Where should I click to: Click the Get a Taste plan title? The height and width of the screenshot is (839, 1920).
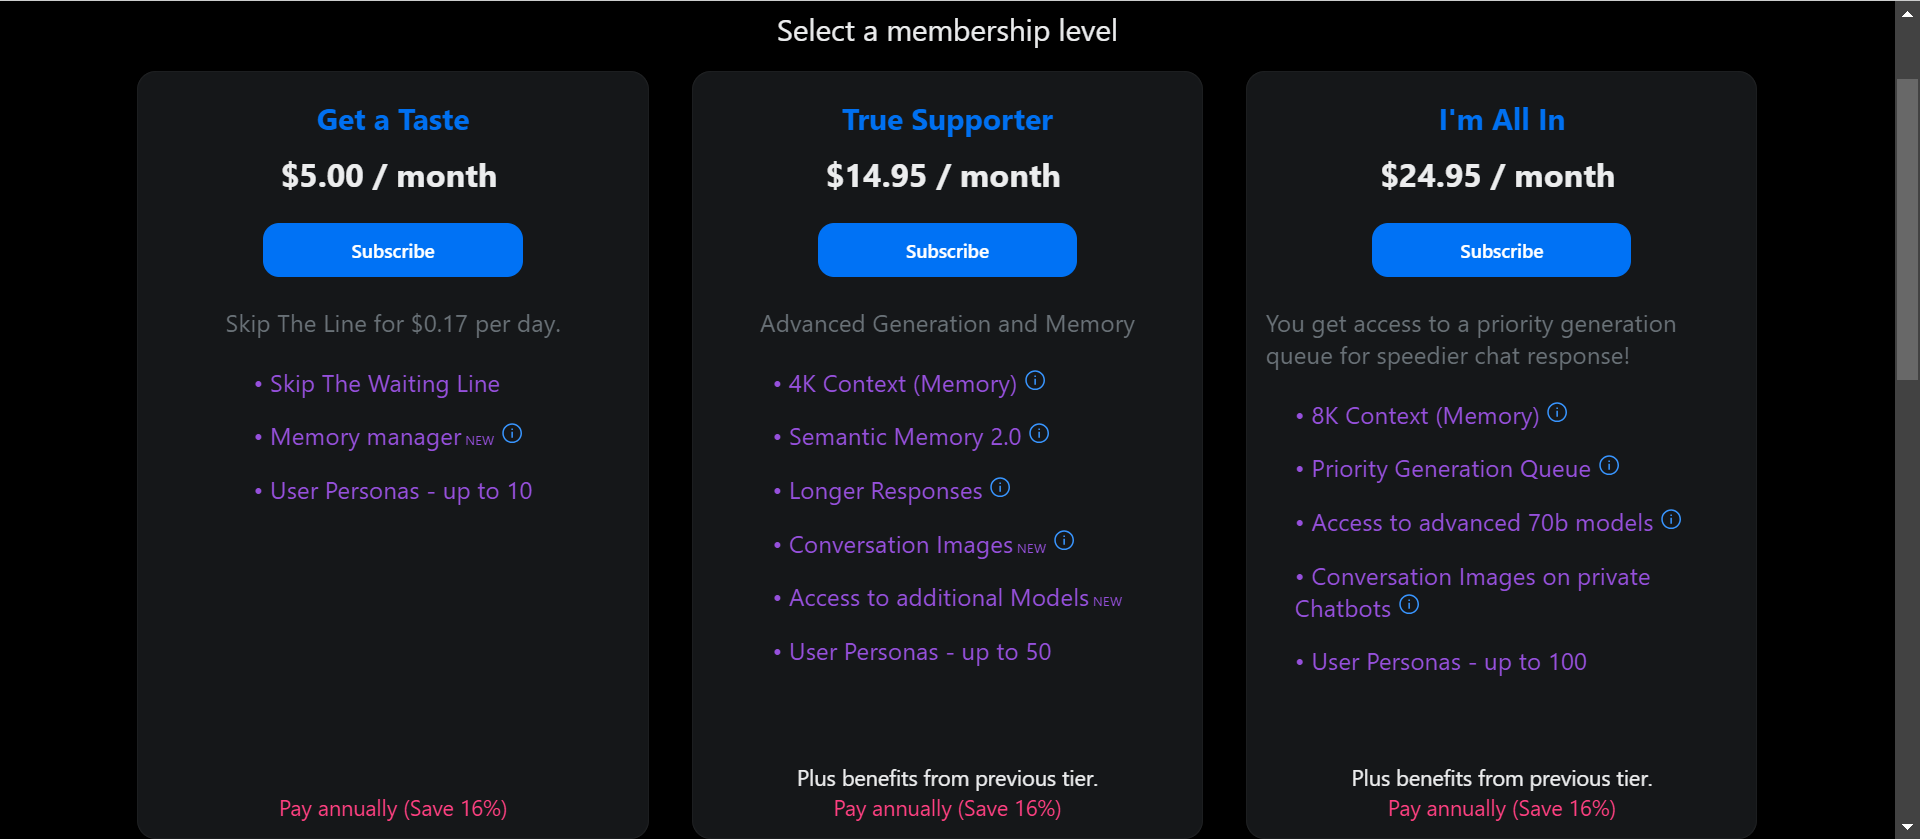tap(393, 120)
